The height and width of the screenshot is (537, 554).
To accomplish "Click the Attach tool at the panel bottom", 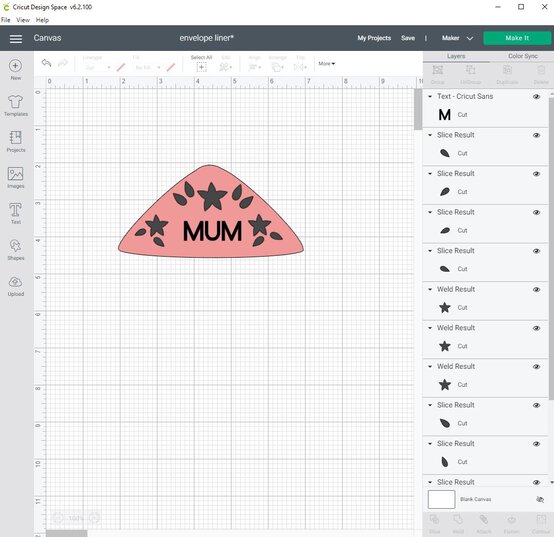I will coord(484,524).
